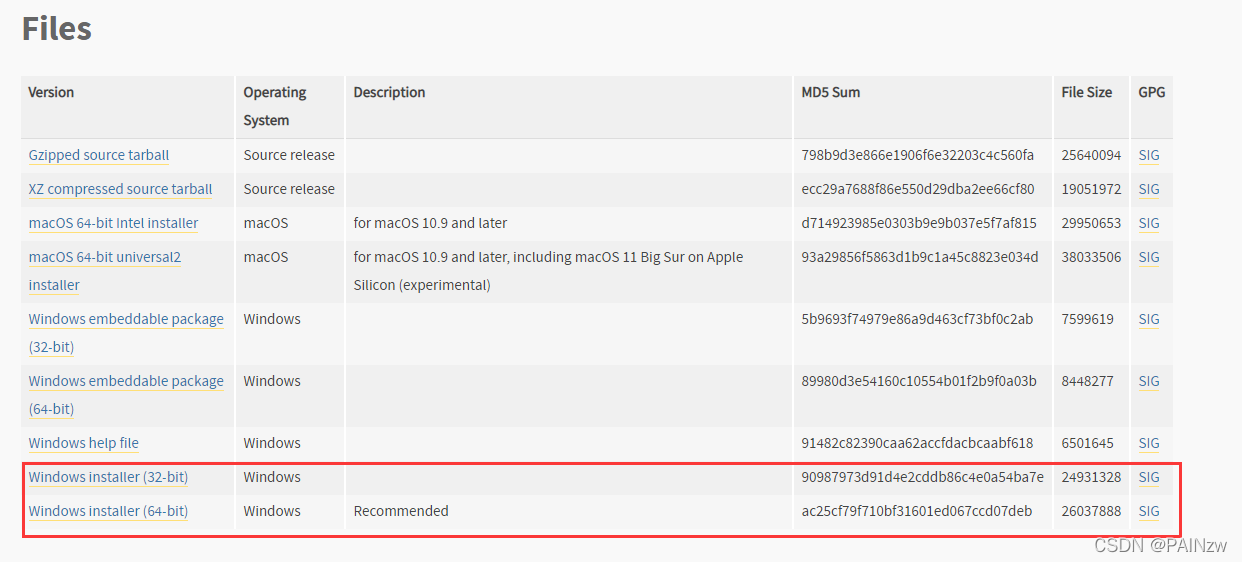Select MD5 sum ac25cf79f710bf31601ed067ccd07deb
1242x562 pixels.
click(x=917, y=511)
